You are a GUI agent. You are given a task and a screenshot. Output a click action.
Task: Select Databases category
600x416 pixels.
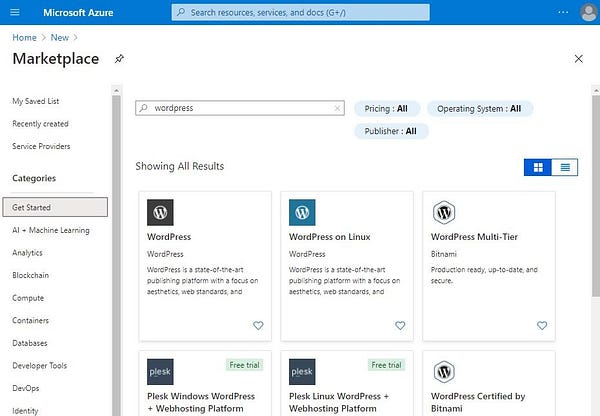tap(29, 343)
